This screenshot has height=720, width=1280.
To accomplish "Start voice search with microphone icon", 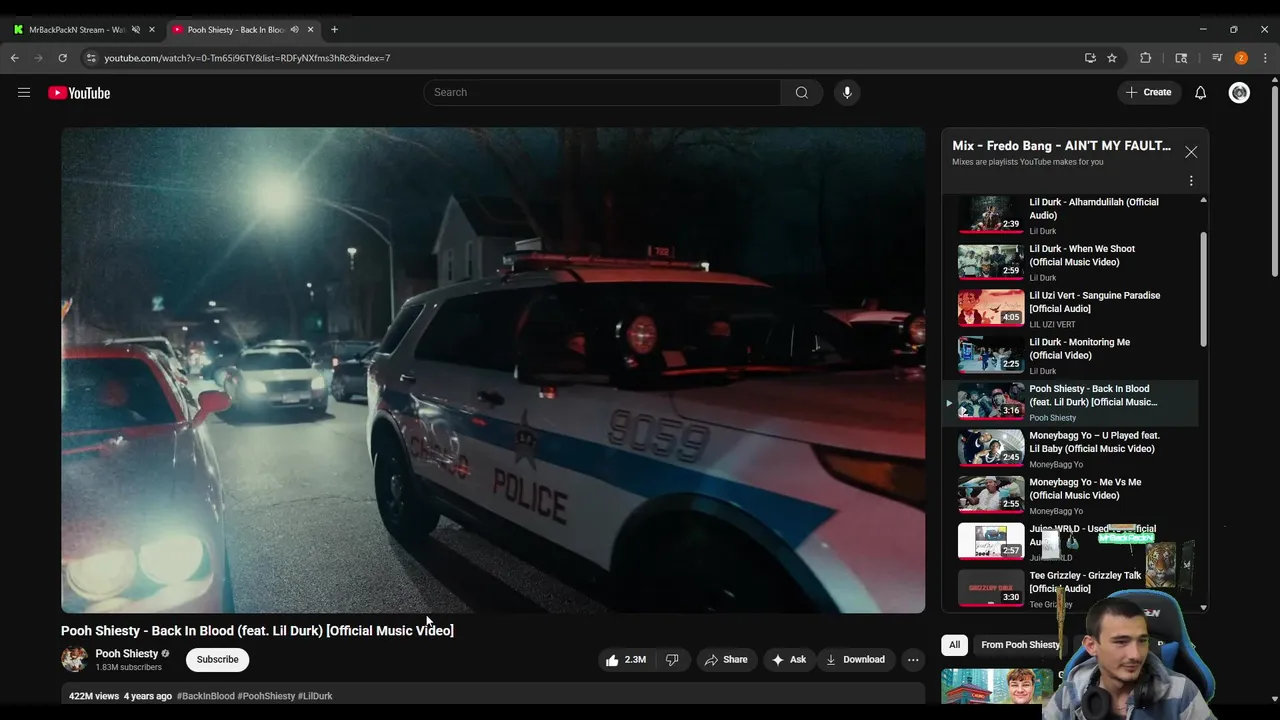I will tap(847, 92).
